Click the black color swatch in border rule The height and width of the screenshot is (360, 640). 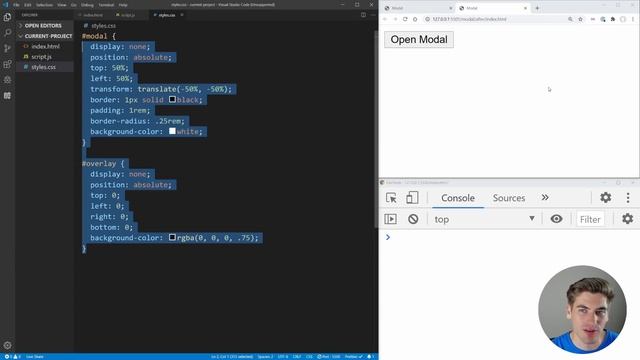pos(172,100)
